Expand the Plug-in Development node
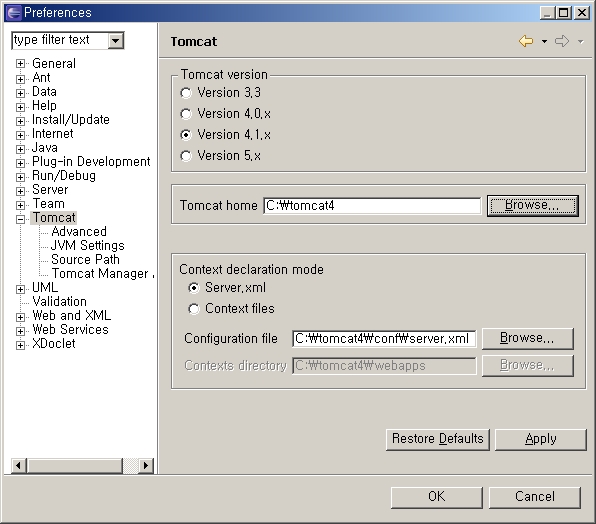Image resolution: width=596 pixels, height=524 pixels. 21,163
